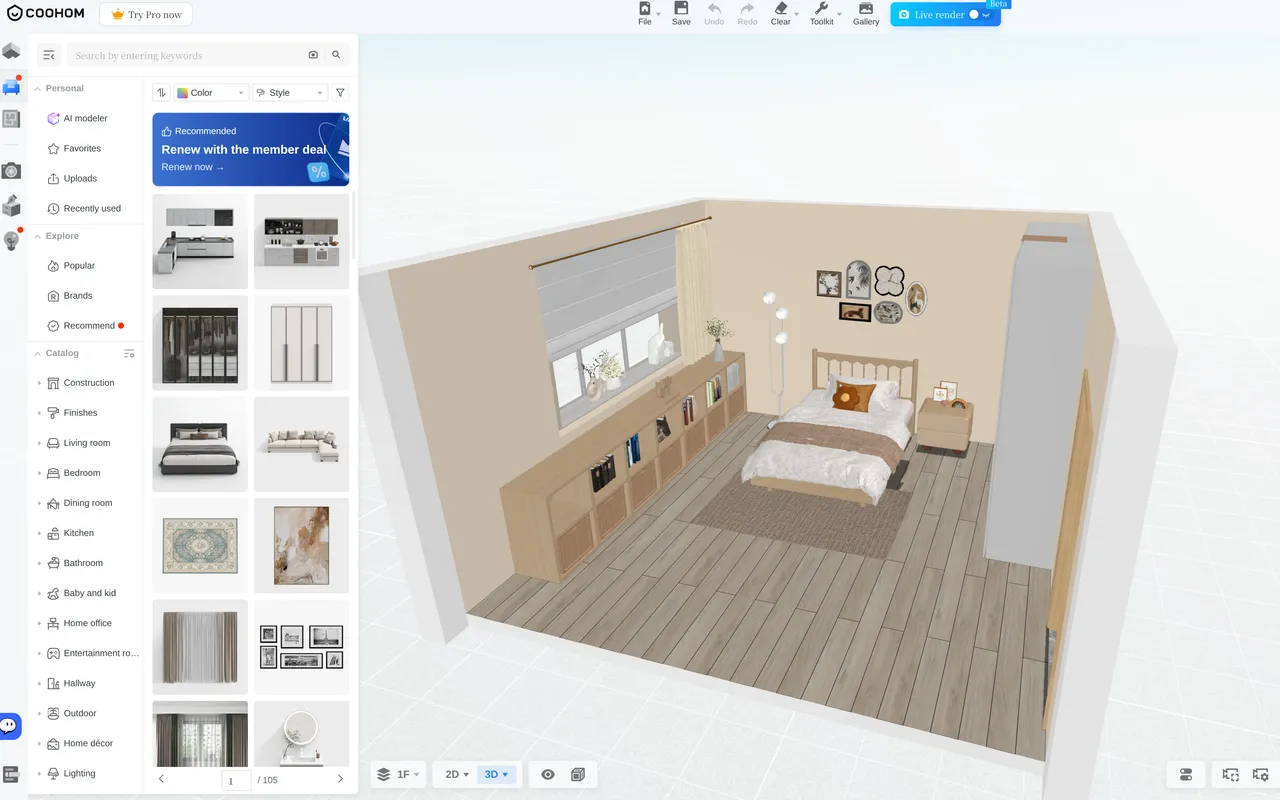Select the dark bed model thumbnail
The width and height of the screenshot is (1280, 800).
click(x=200, y=444)
